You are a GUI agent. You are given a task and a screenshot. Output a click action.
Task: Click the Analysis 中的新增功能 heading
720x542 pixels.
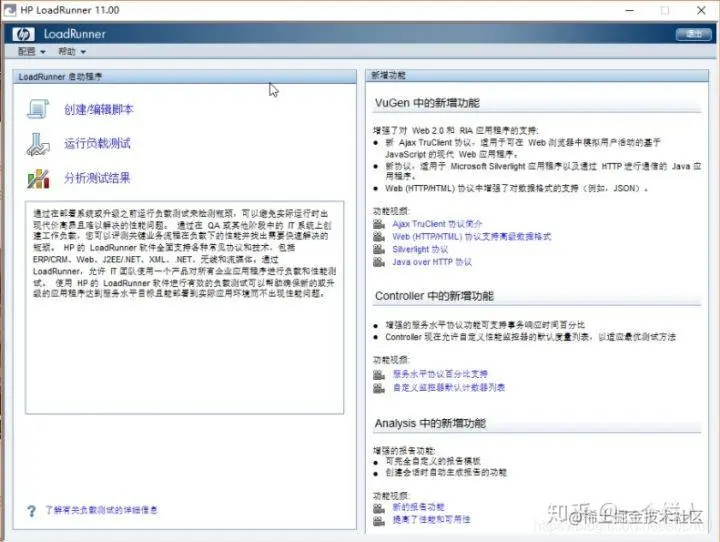430,423
